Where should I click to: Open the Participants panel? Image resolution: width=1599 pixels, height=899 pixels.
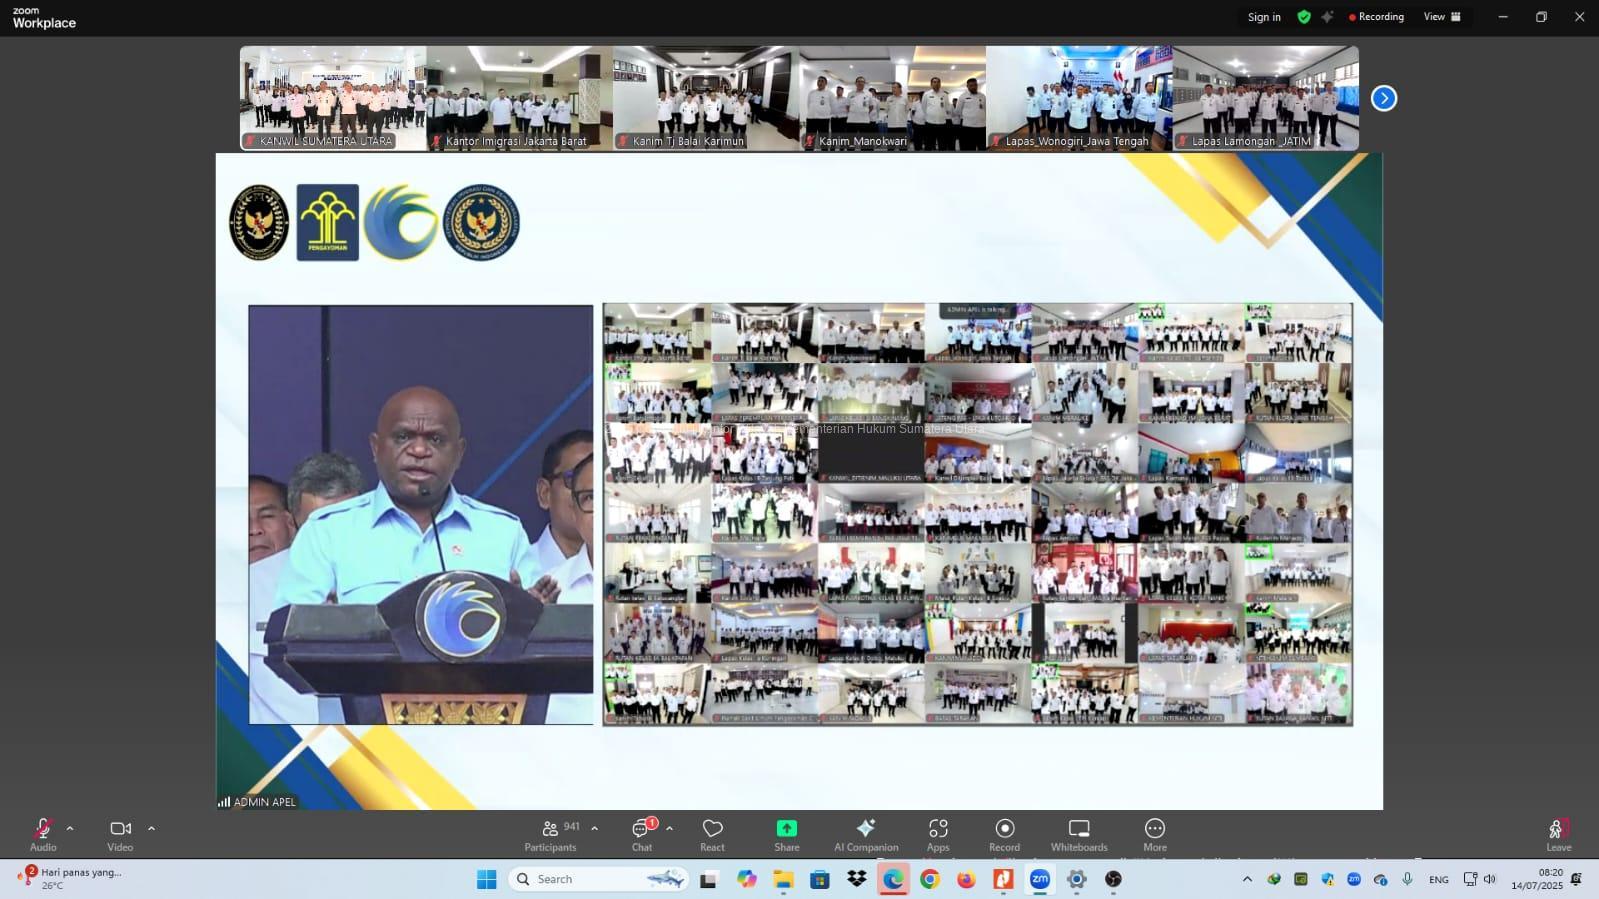tap(550, 835)
